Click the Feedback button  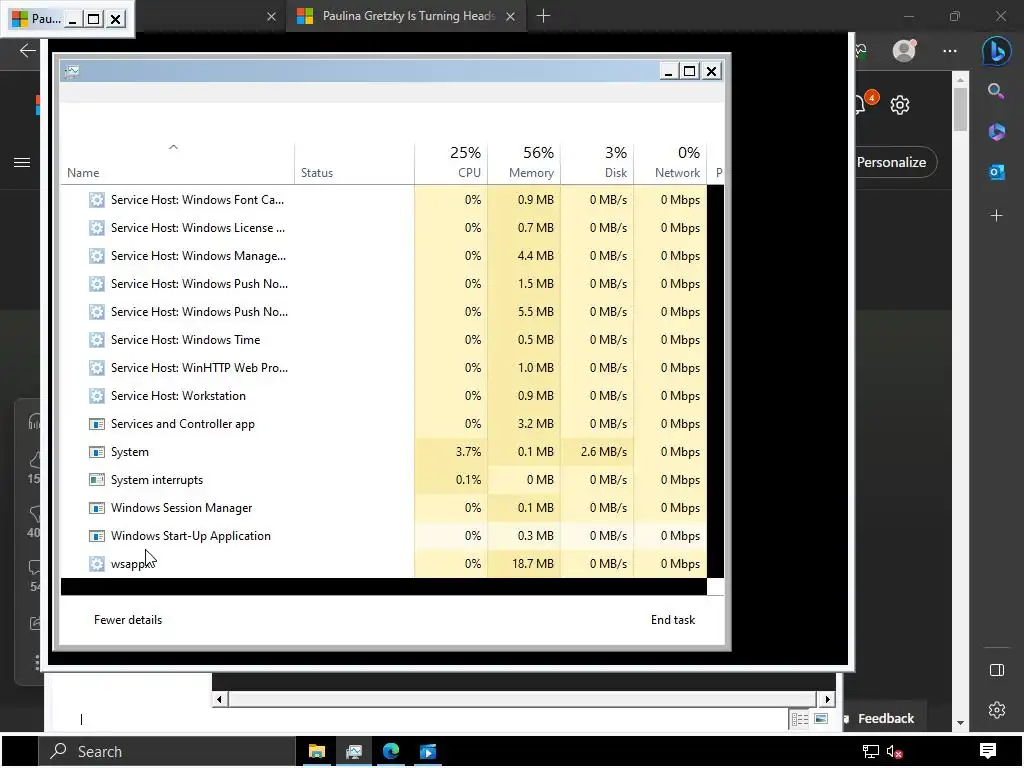tap(885, 719)
